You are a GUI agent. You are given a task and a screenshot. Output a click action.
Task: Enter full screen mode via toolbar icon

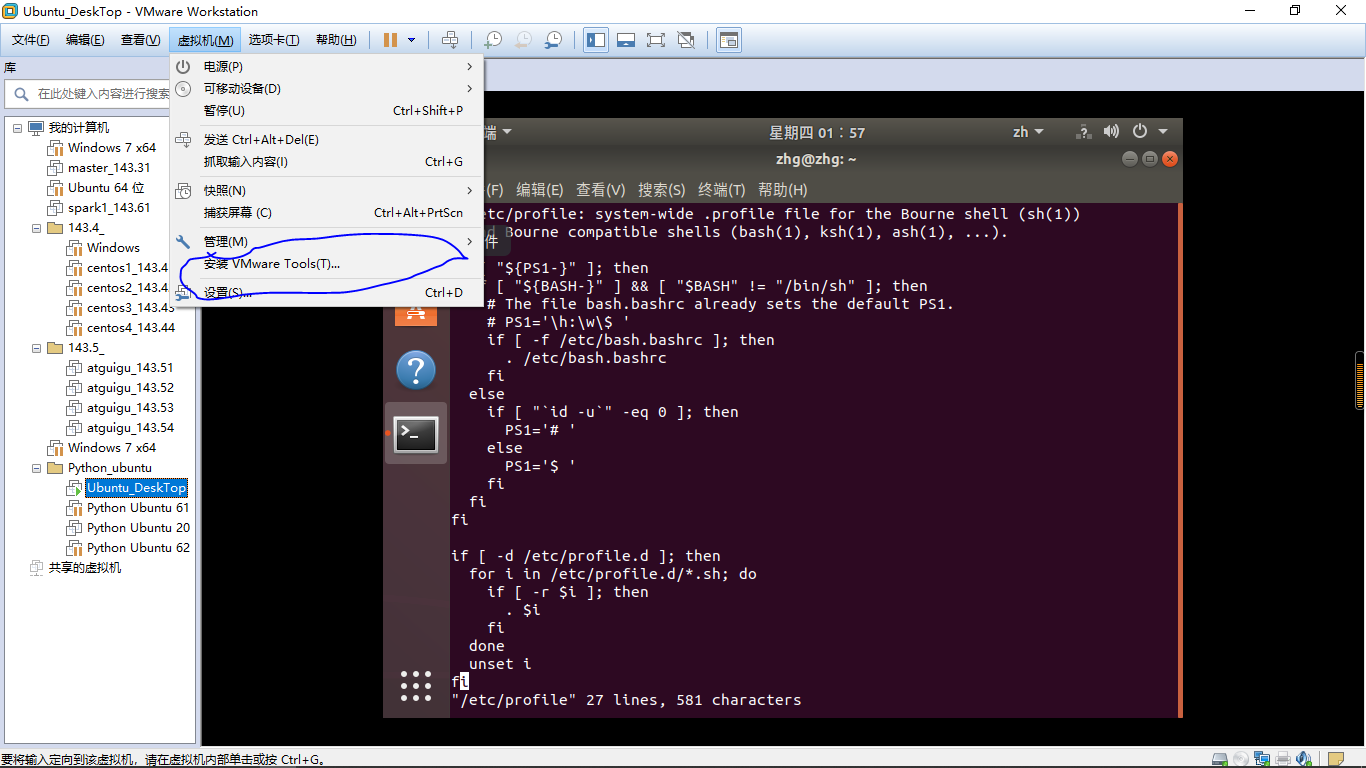click(656, 40)
